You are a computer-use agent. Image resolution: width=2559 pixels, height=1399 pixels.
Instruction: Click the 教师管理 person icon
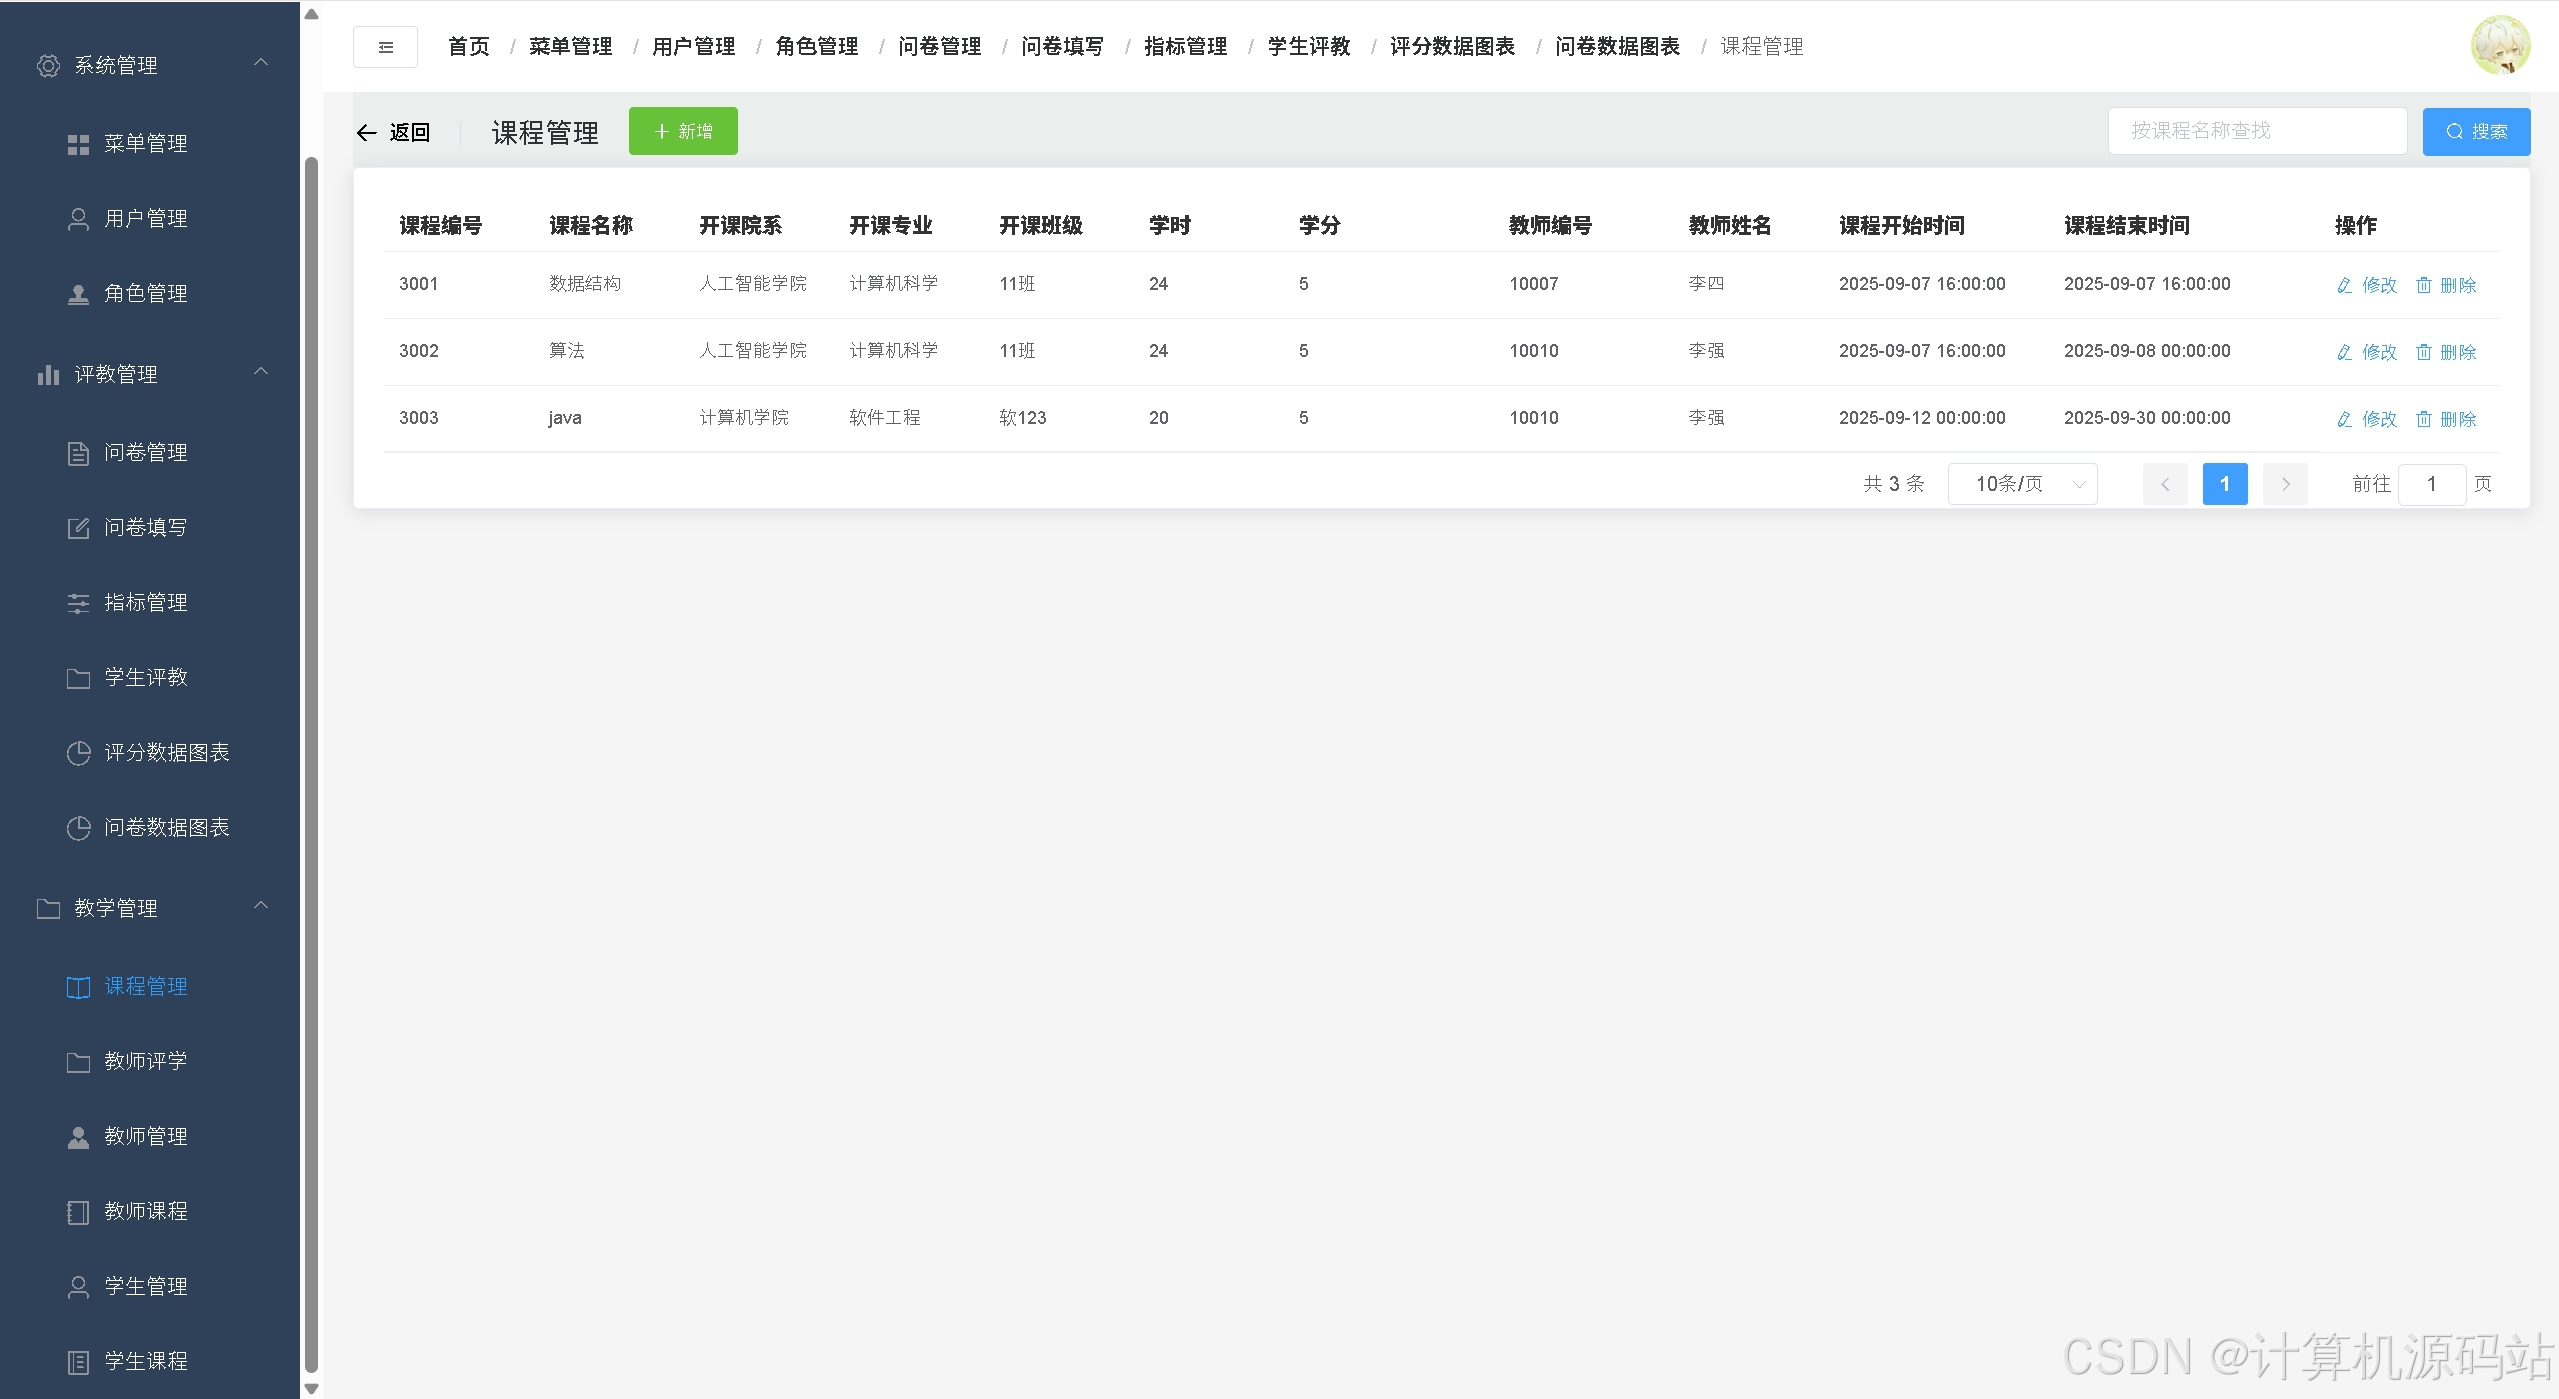pyautogui.click(x=78, y=1137)
